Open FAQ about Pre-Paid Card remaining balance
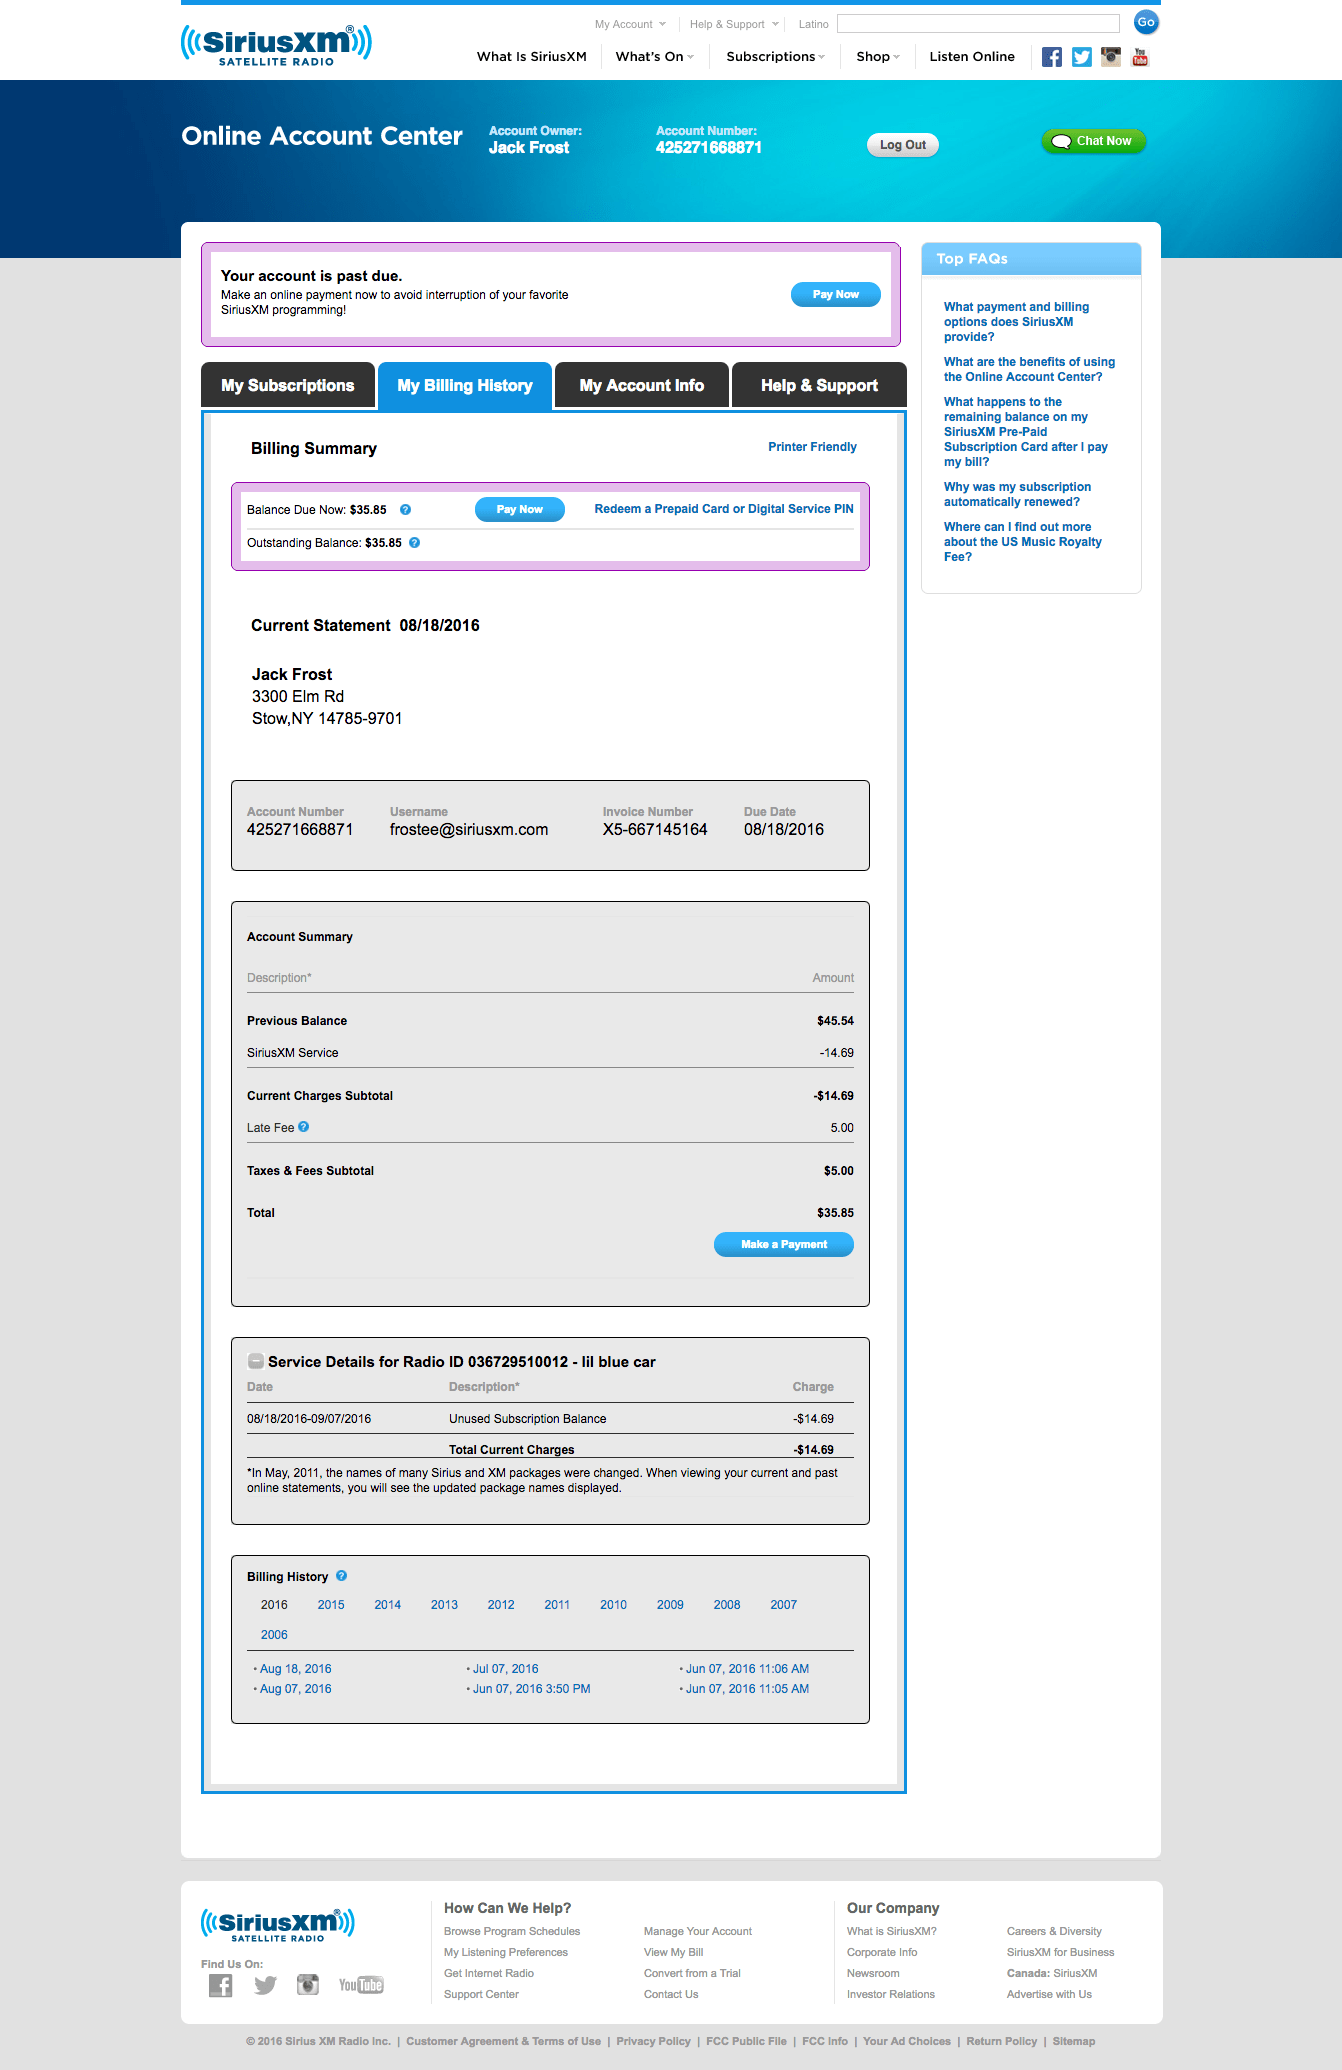The image size is (1342, 2070). pos(1026,432)
